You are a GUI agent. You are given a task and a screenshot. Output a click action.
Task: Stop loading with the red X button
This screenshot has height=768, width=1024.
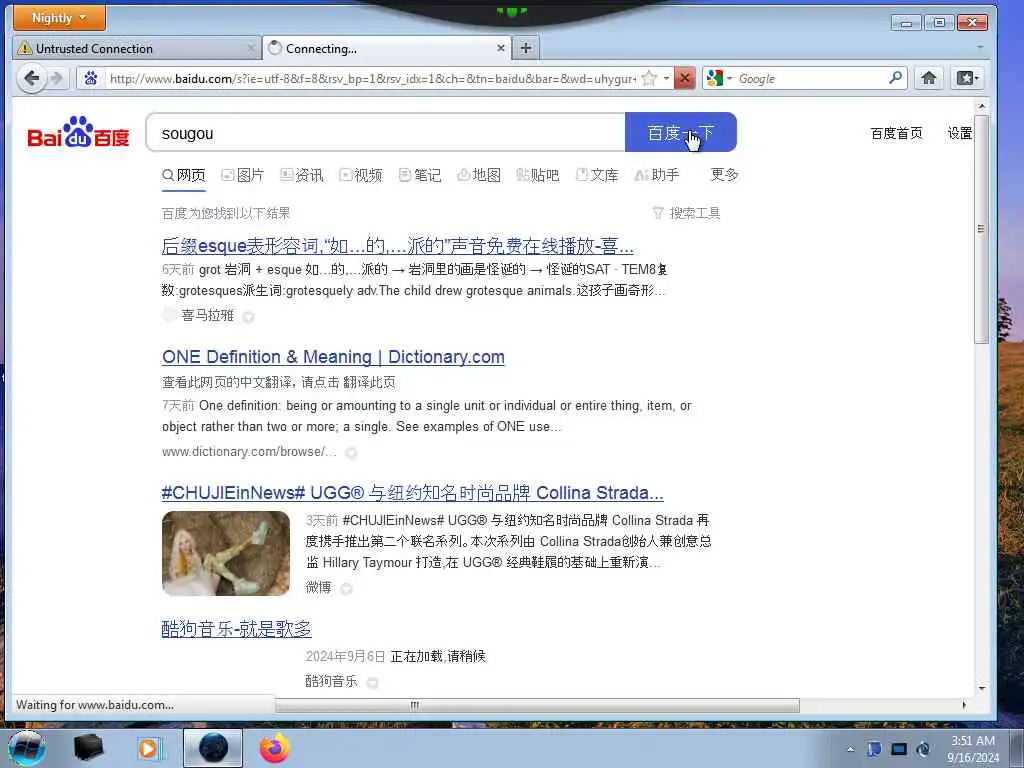pos(684,78)
